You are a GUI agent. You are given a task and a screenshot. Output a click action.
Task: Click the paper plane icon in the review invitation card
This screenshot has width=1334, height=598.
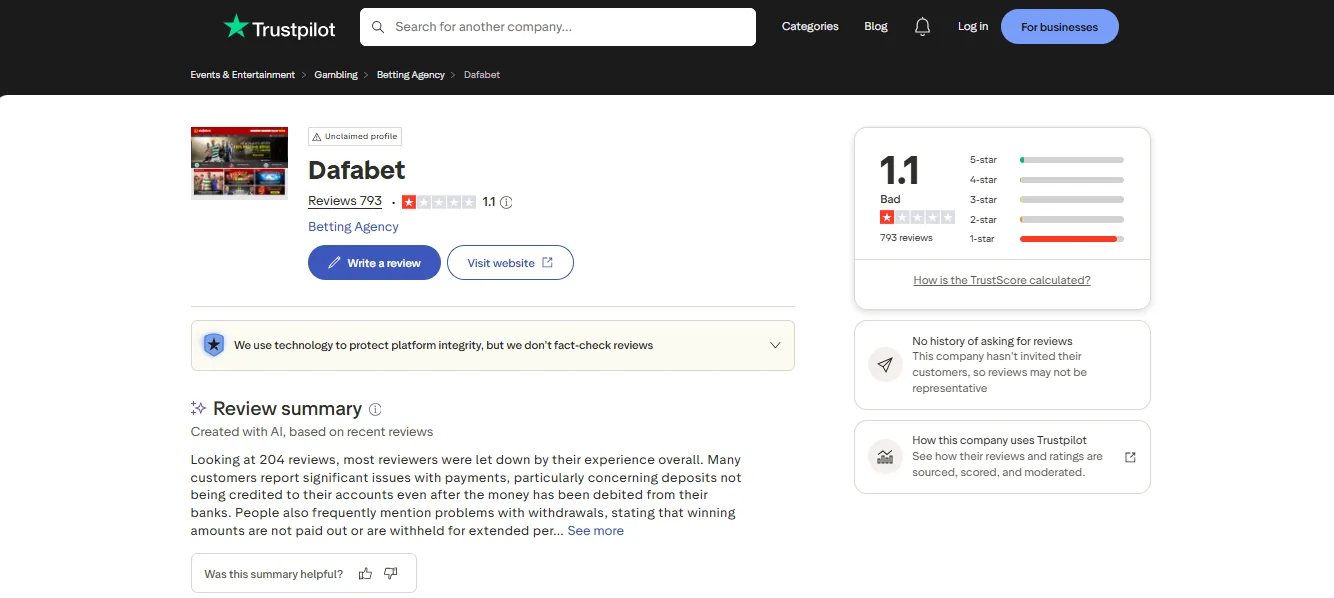click(x=884, y=365)
